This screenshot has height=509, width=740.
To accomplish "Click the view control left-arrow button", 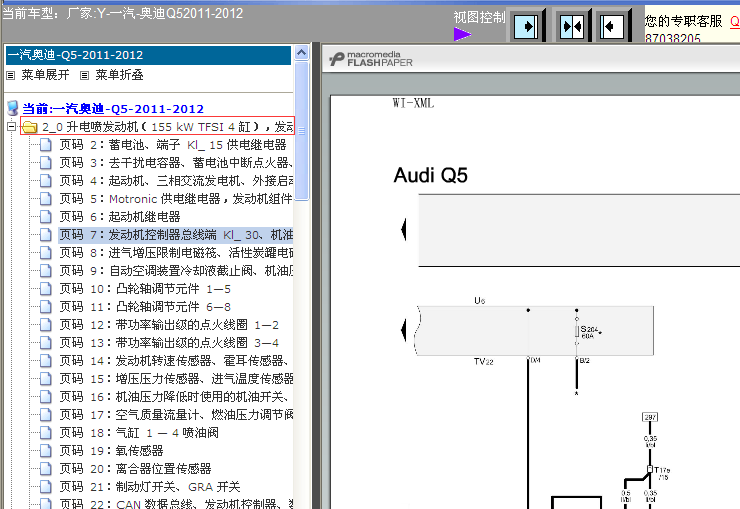I will [x=612, y=26].
